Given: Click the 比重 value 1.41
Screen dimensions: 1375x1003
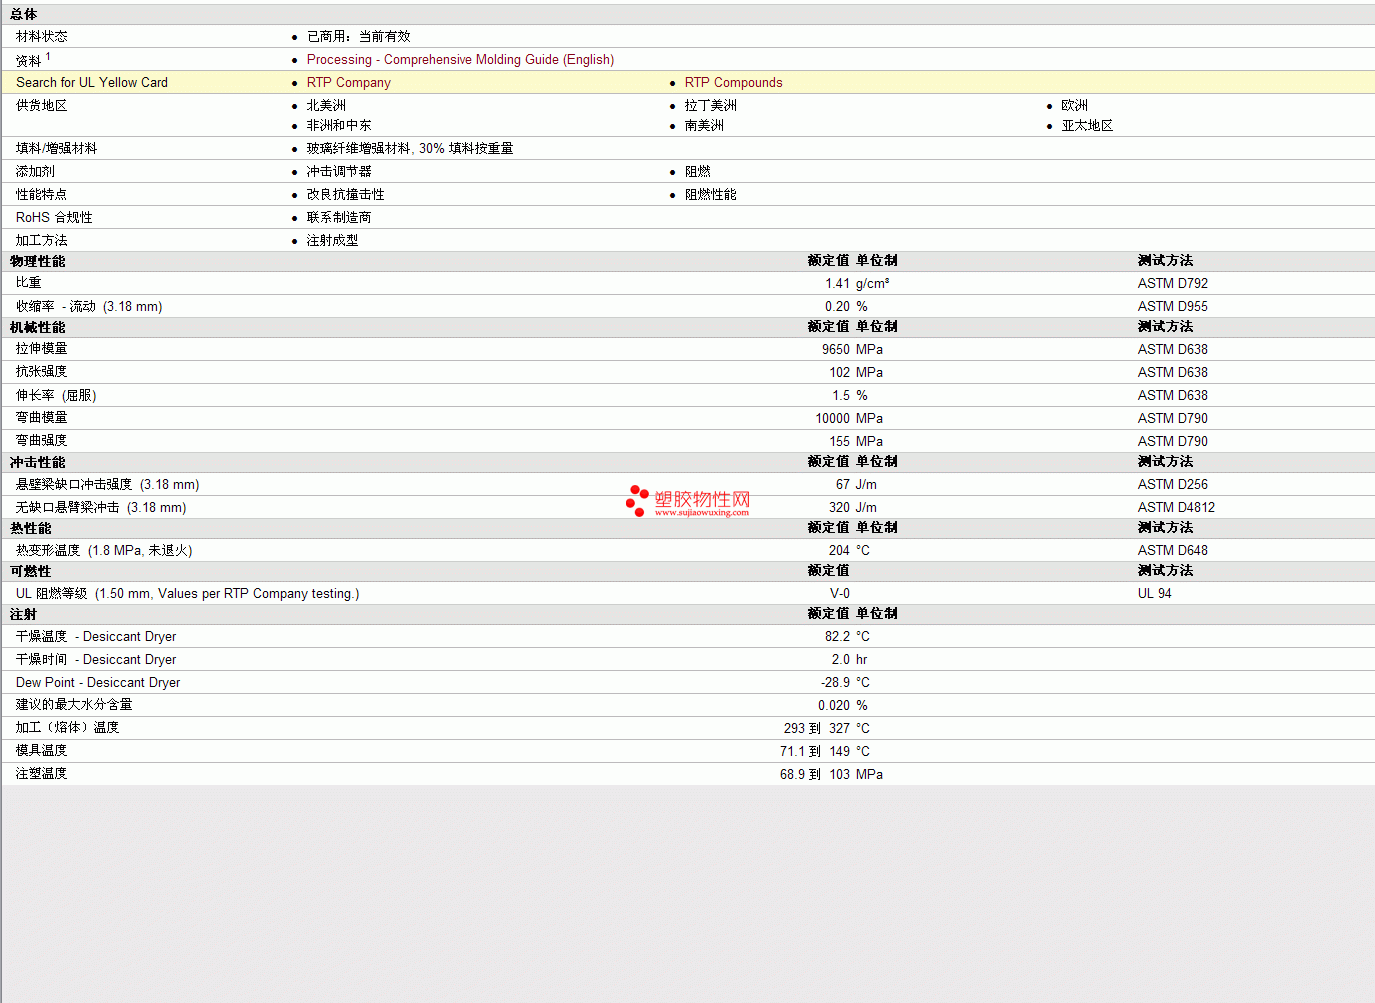Looking at the screenshot, I should (837, 284).
